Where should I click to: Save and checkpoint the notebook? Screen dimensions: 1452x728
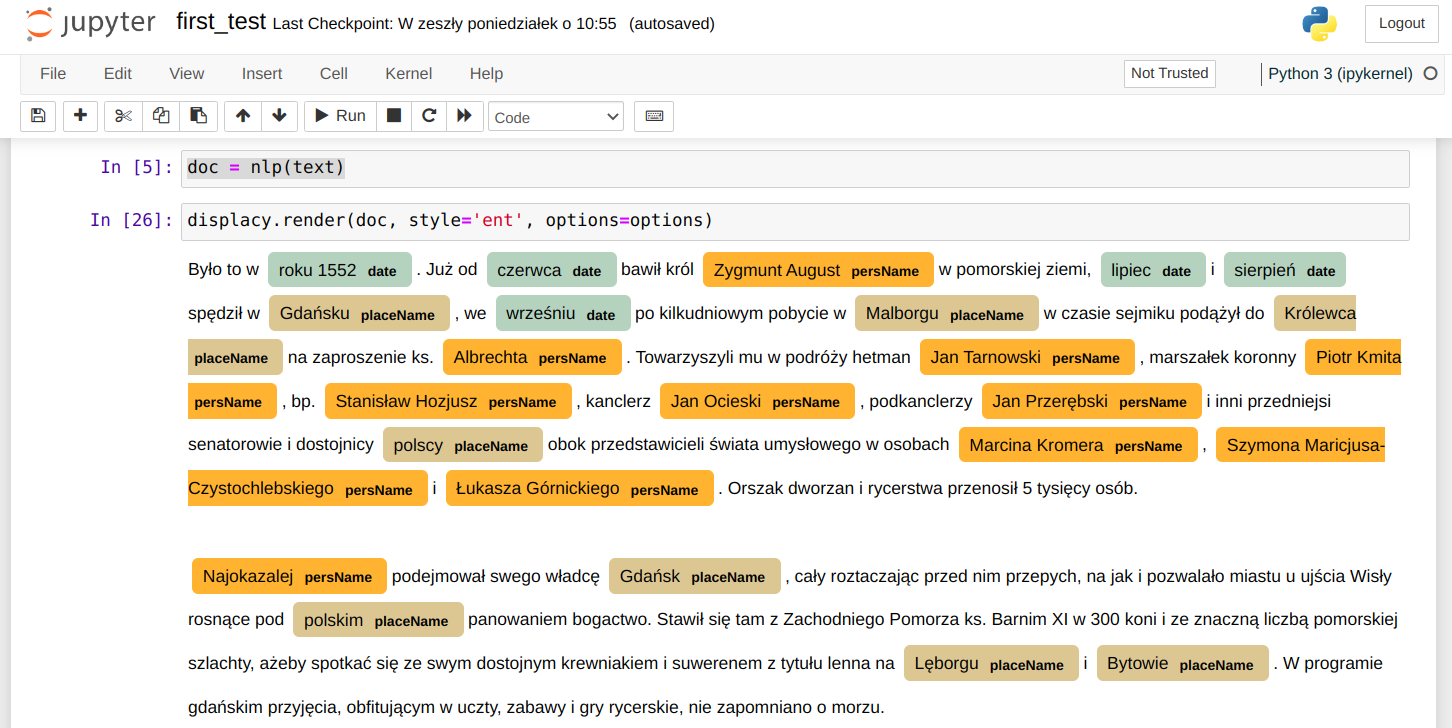point(38,116)
